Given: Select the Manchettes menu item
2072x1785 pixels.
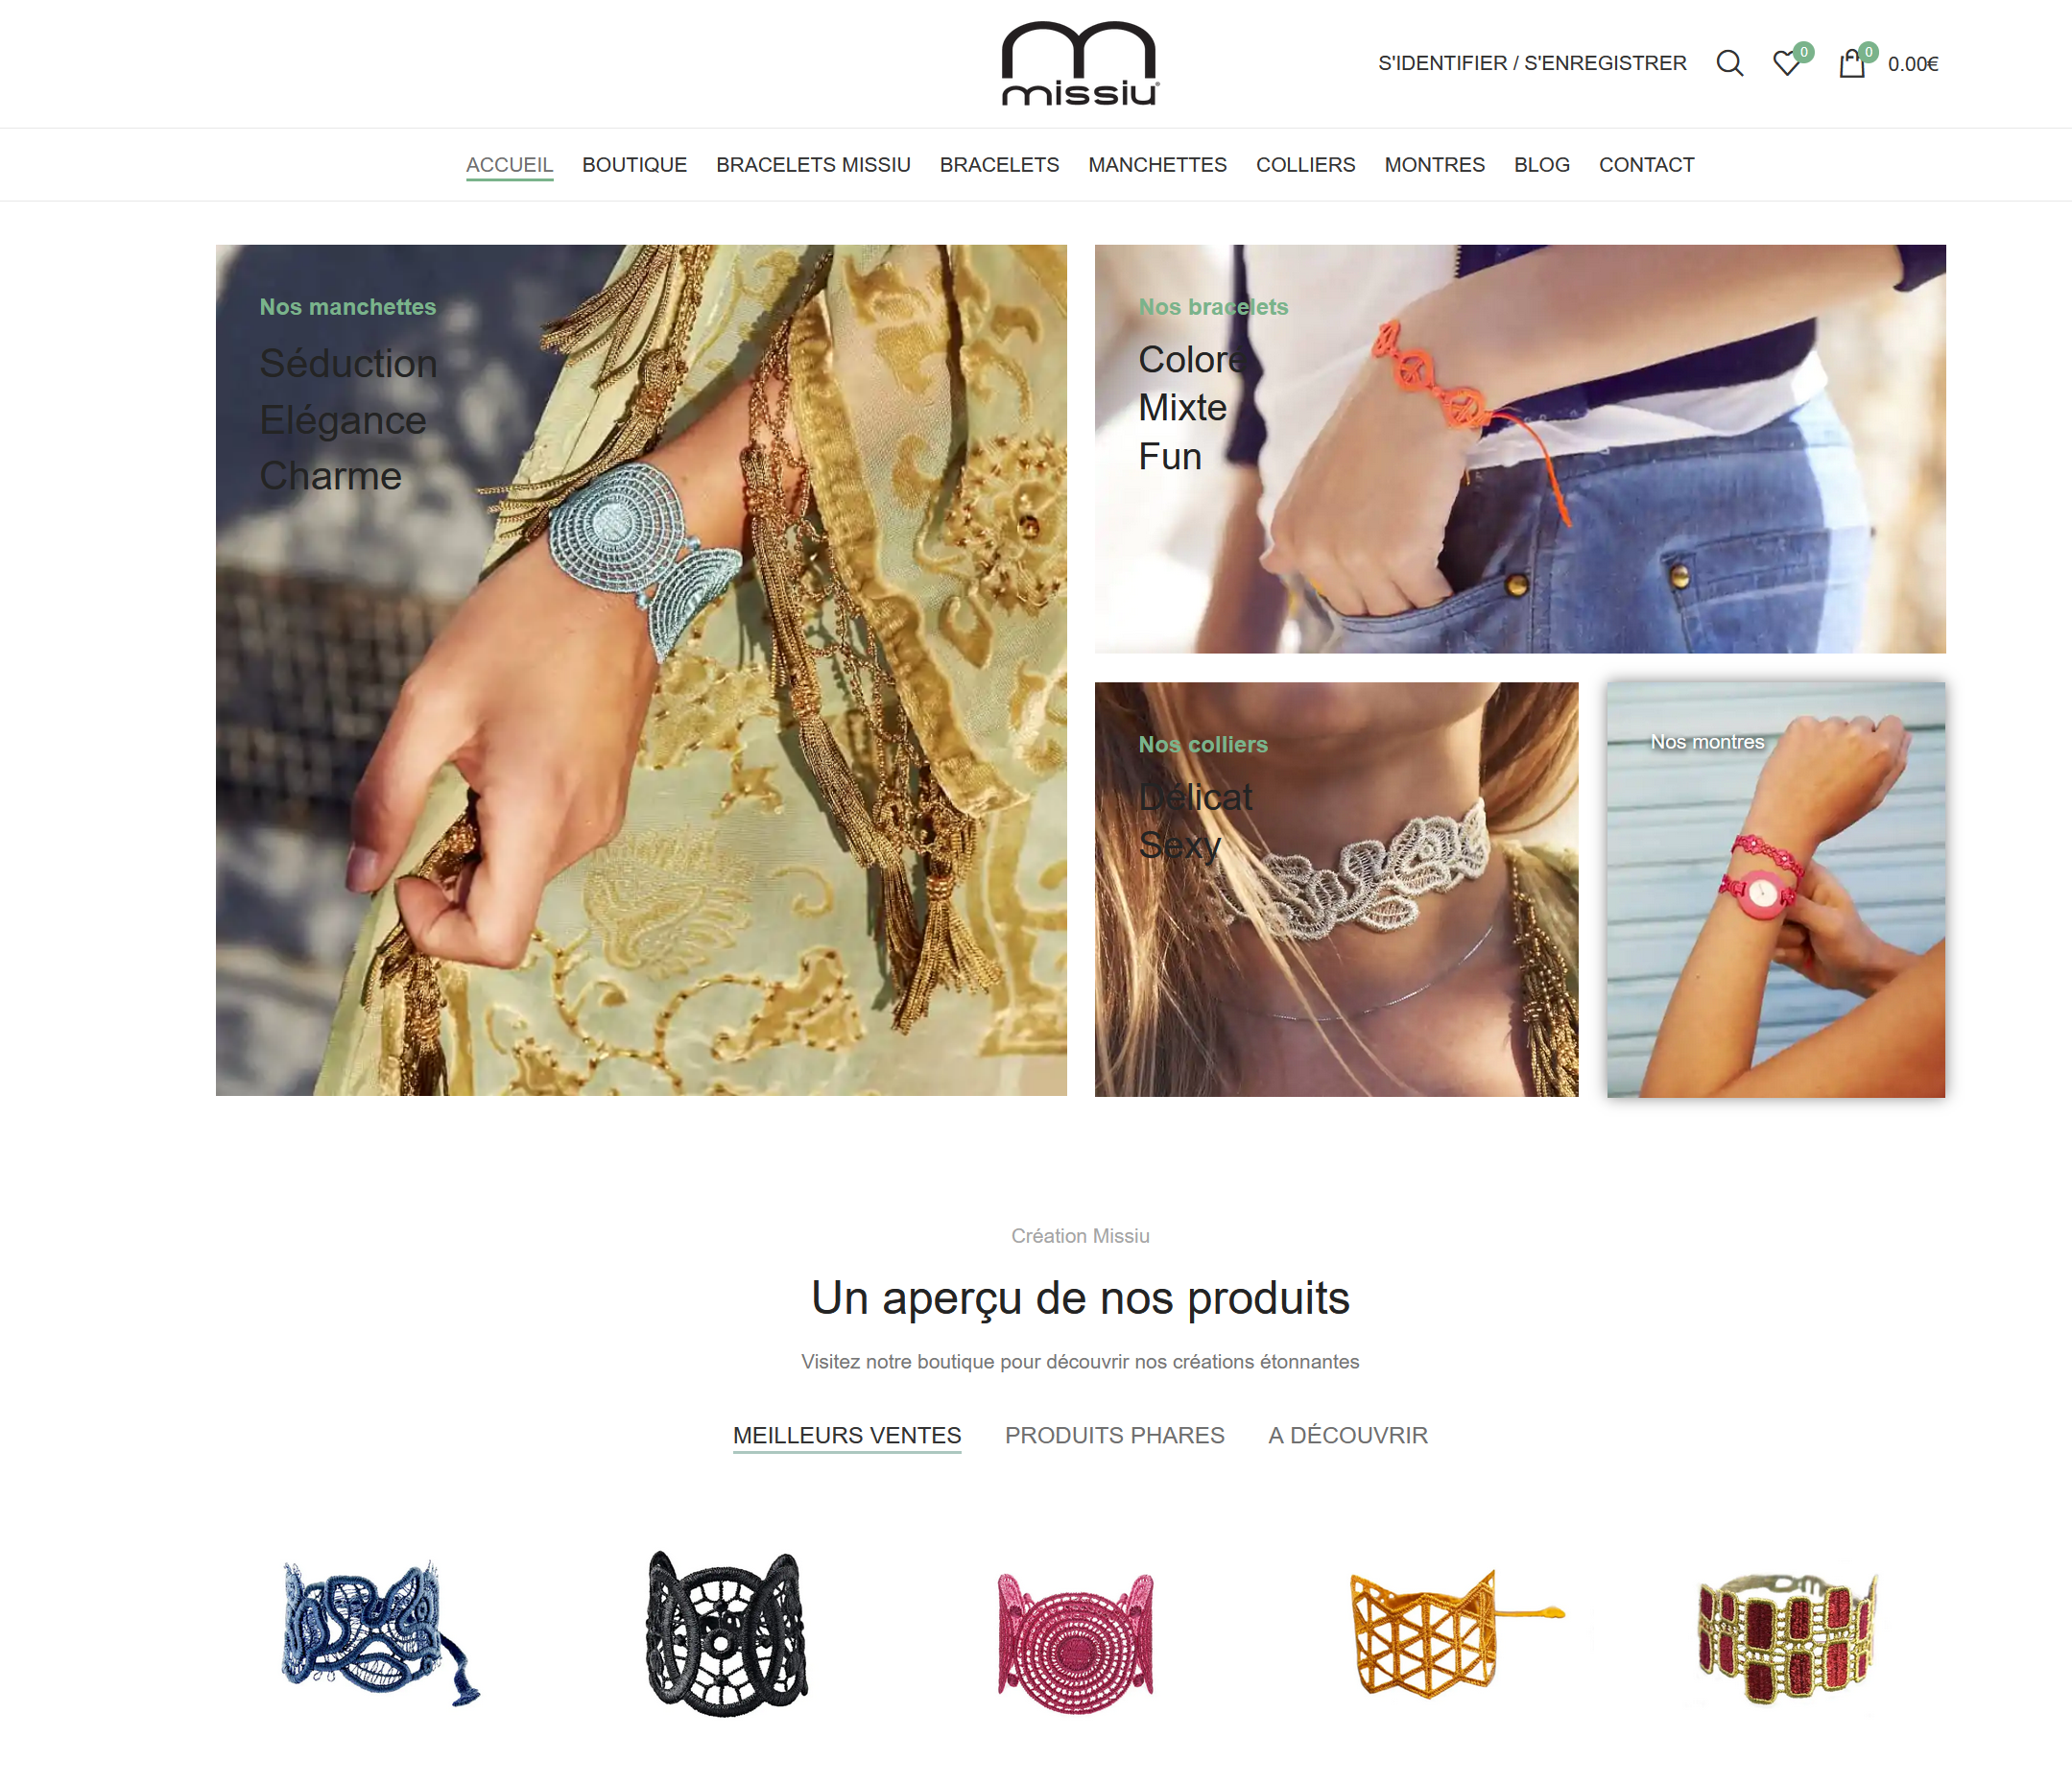Looking at the screenshot, I should point(1157,165).
